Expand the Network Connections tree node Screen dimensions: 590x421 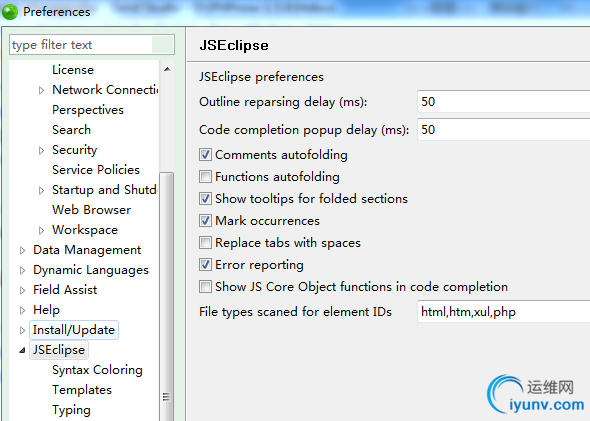41,90
